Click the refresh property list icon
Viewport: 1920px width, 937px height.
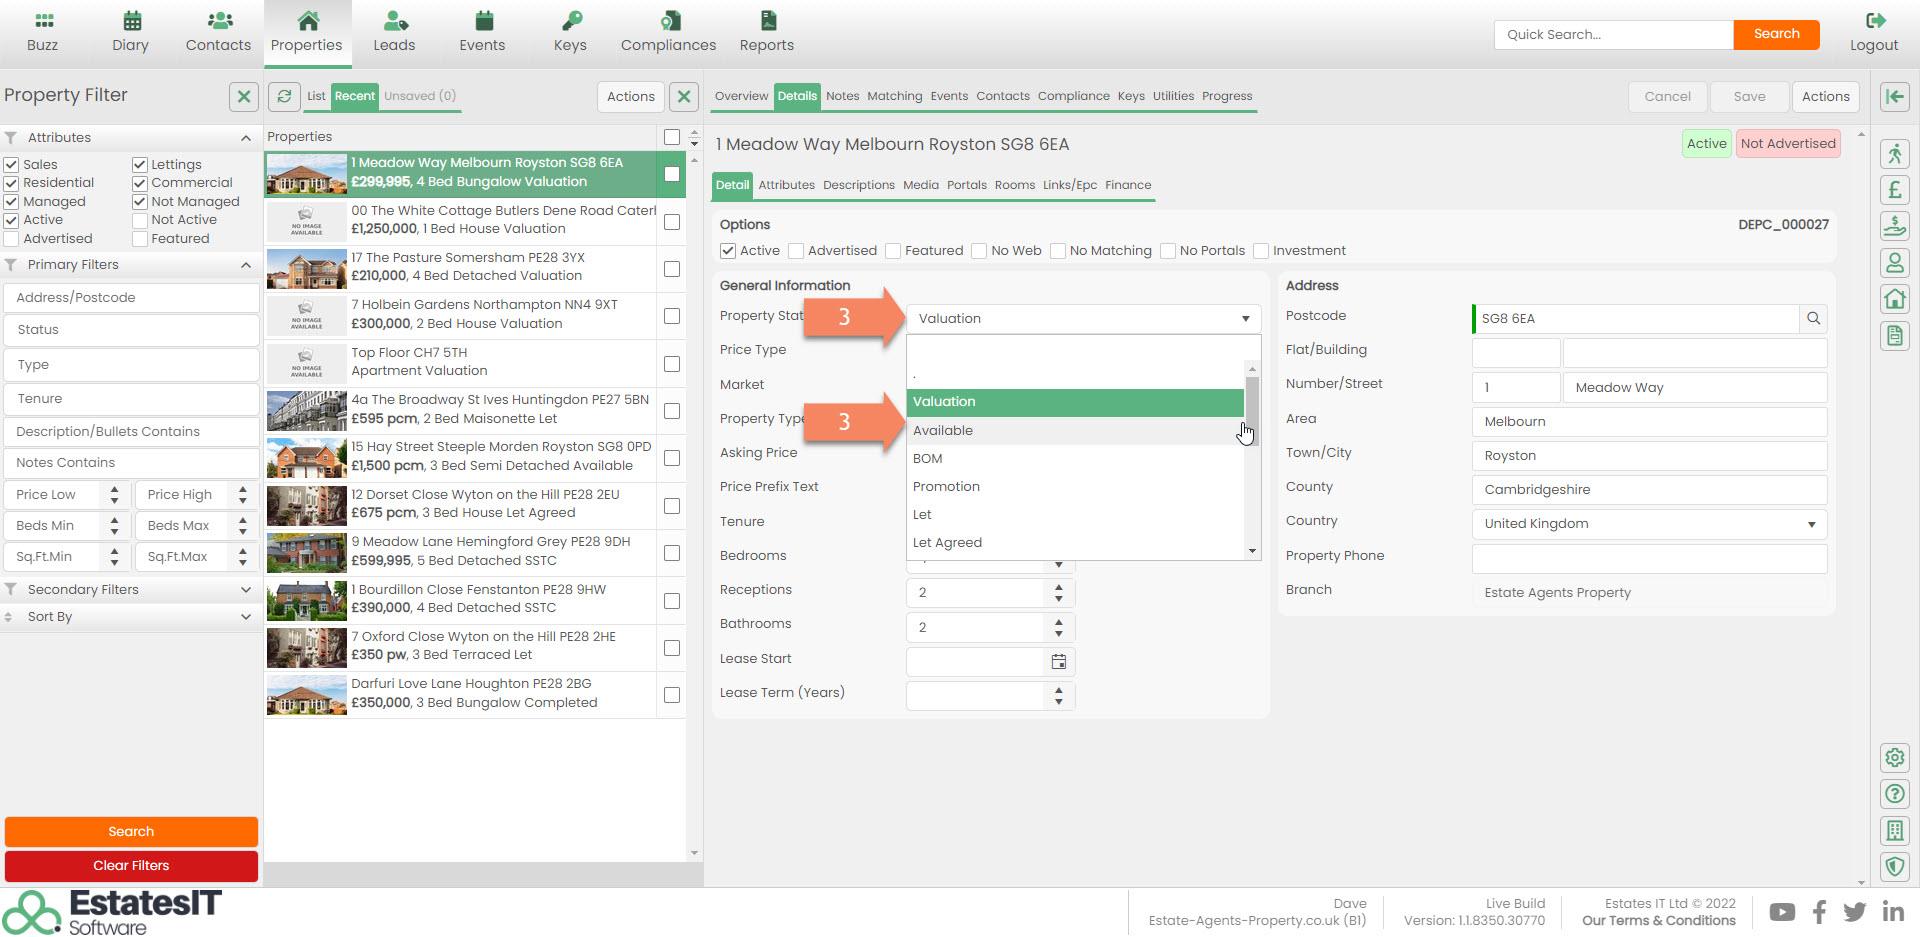point(284,96)
